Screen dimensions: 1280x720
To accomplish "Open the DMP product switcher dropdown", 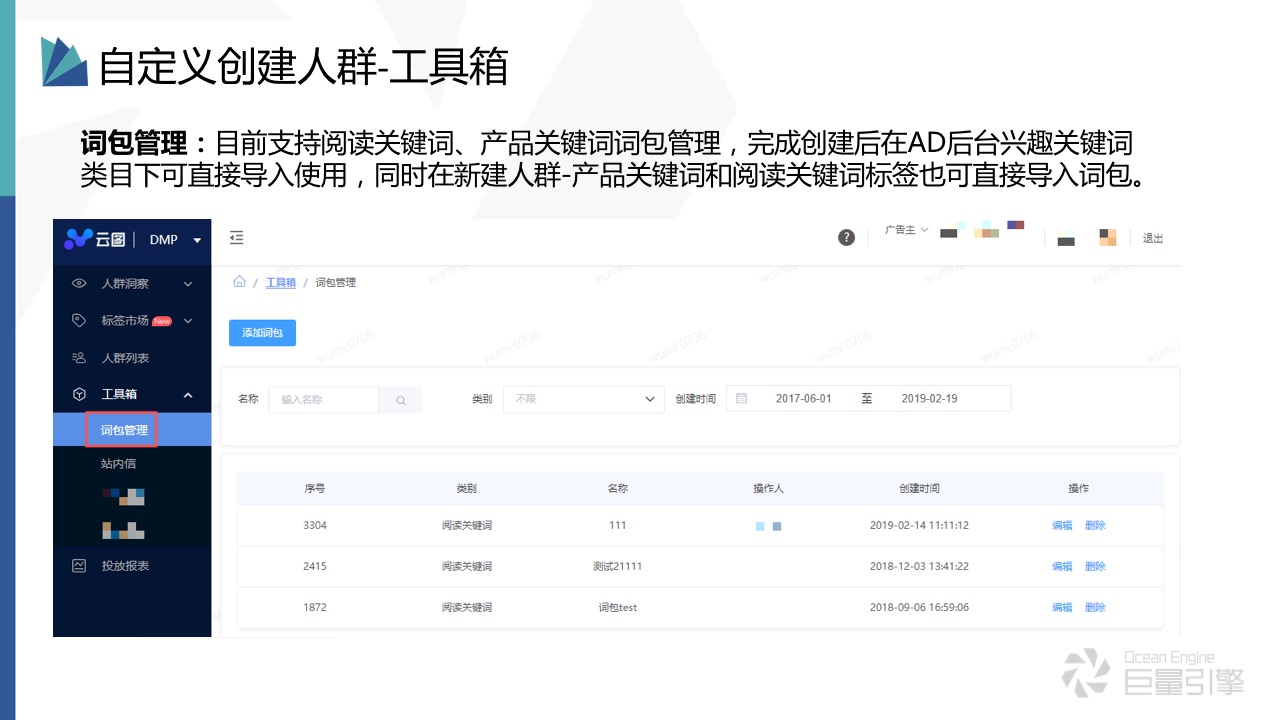I will [180, 239].
